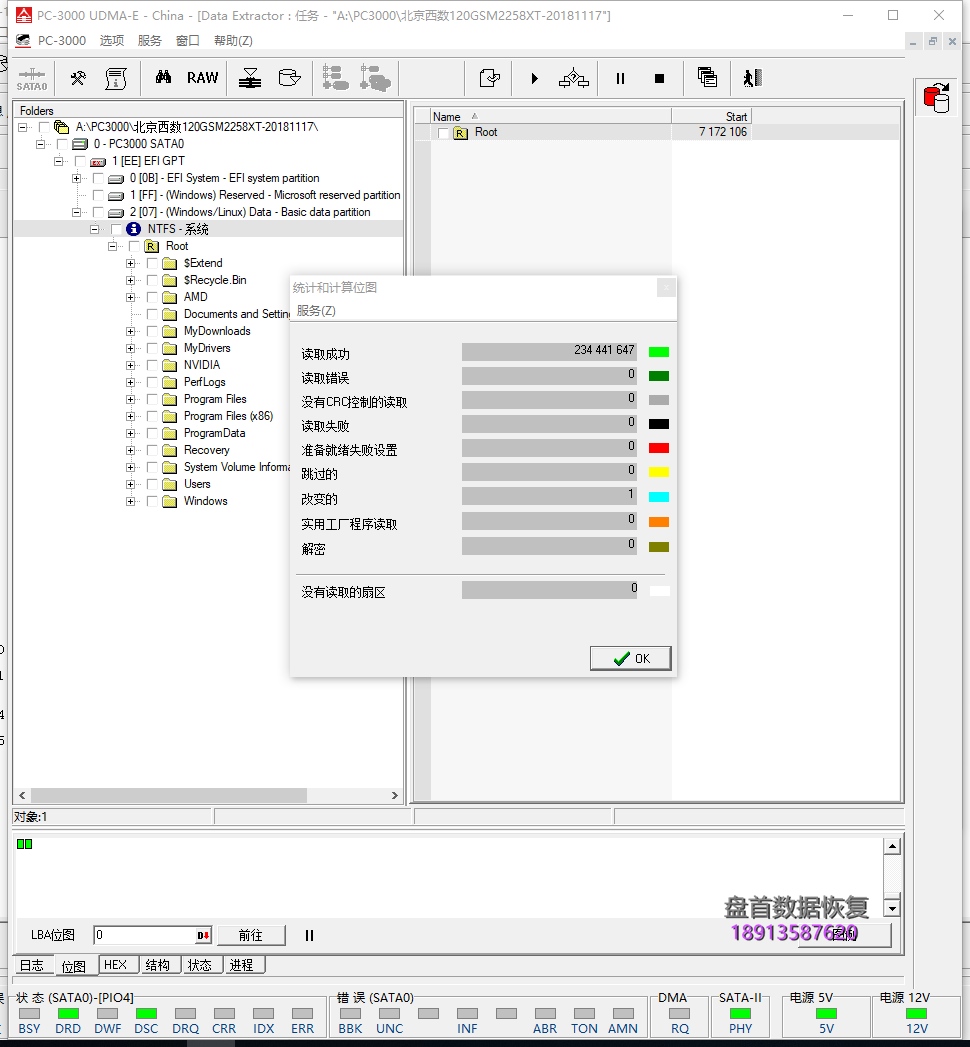
Task: Tick the checkbox beside Users folder
Action: [x=152, y=484]
